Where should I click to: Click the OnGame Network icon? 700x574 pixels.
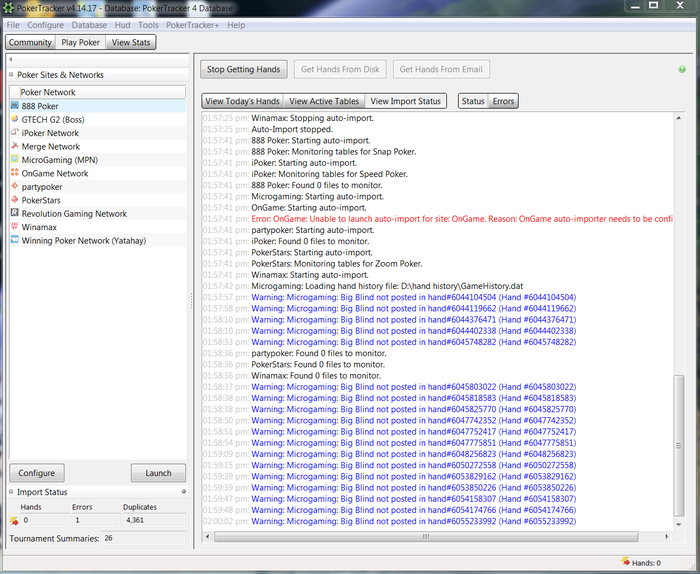15,173
